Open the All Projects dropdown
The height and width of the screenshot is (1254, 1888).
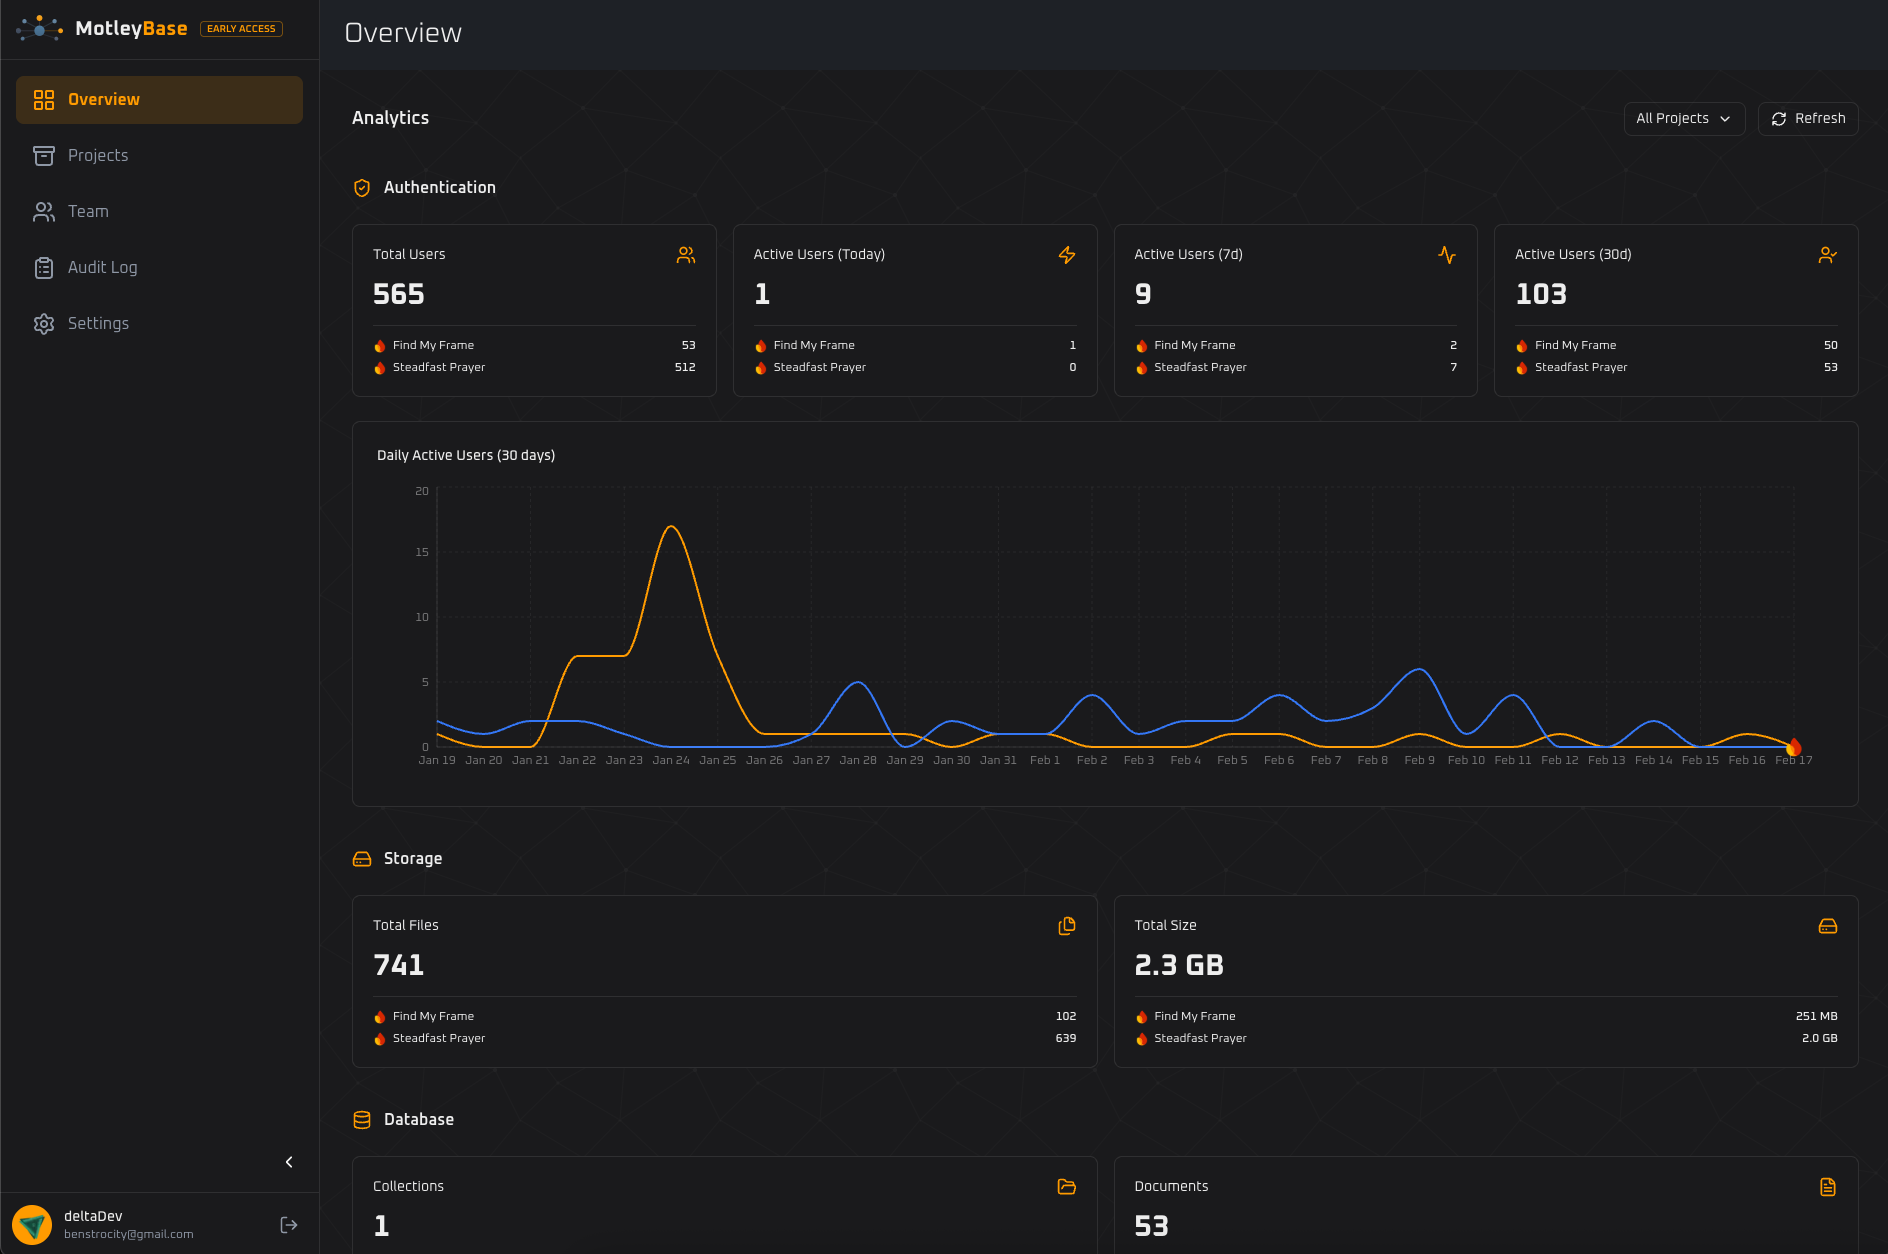pos(1684,118)
